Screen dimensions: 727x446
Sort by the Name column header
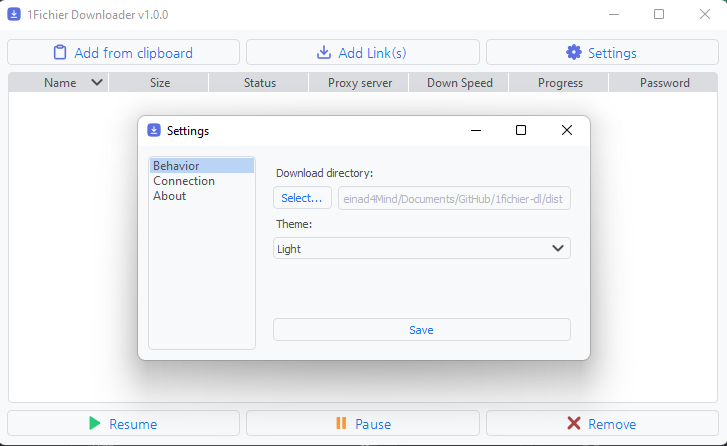point(58,83)
